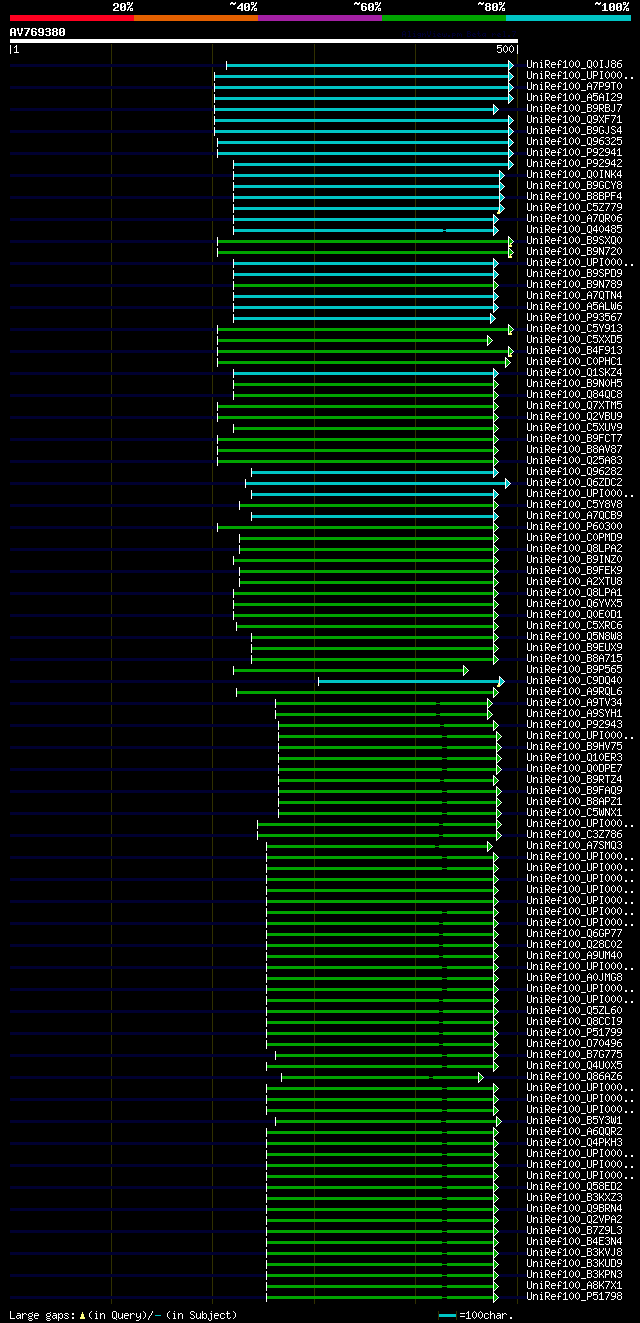The height and width of the screenshot is (1323, 640).
Task: Open hit UniRef100_B9N720
Action: click(574, 252)
